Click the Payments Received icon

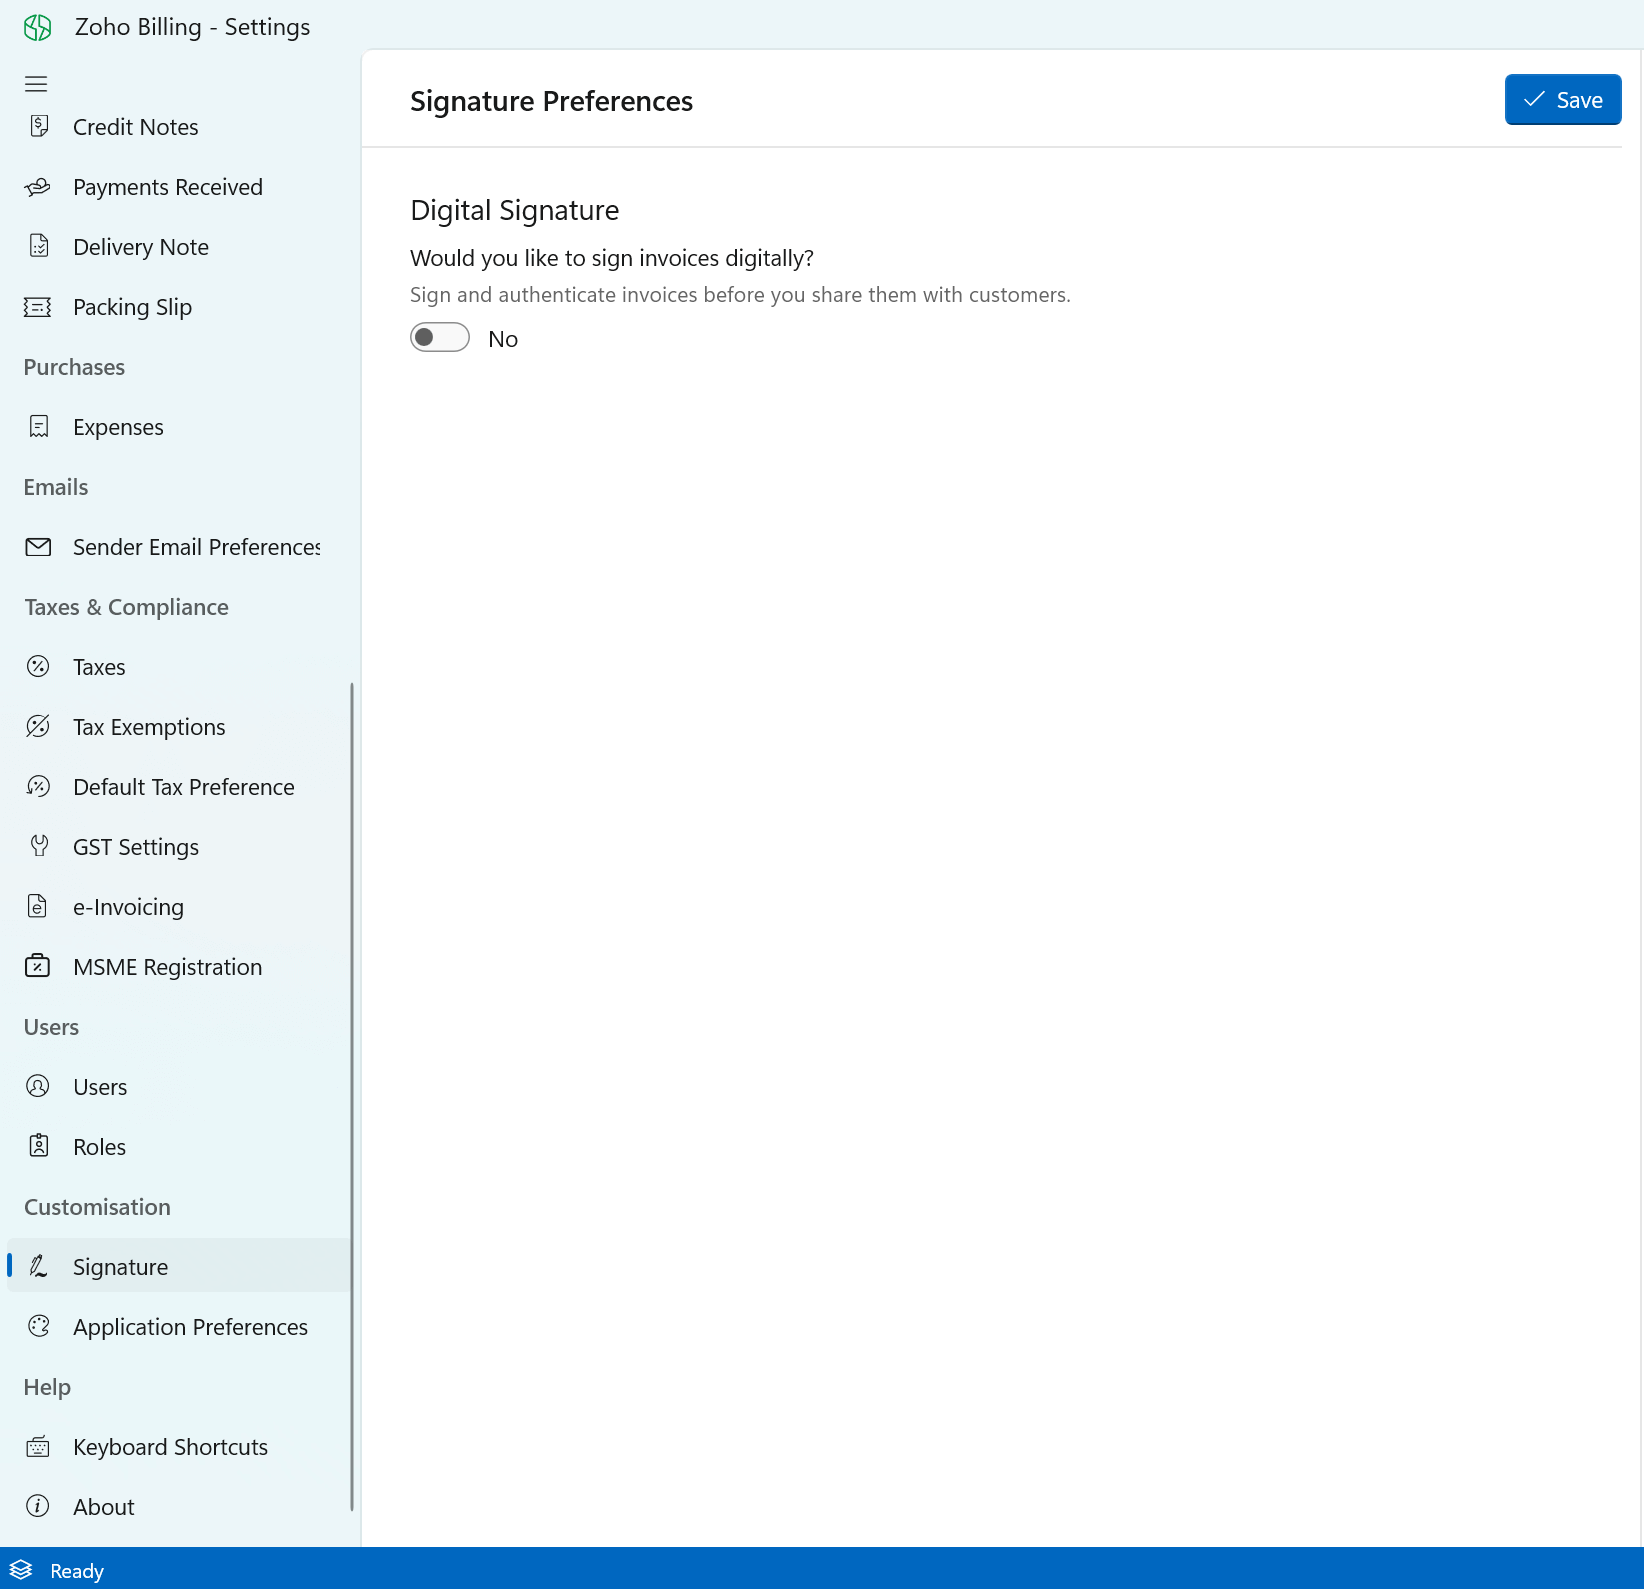38,187
